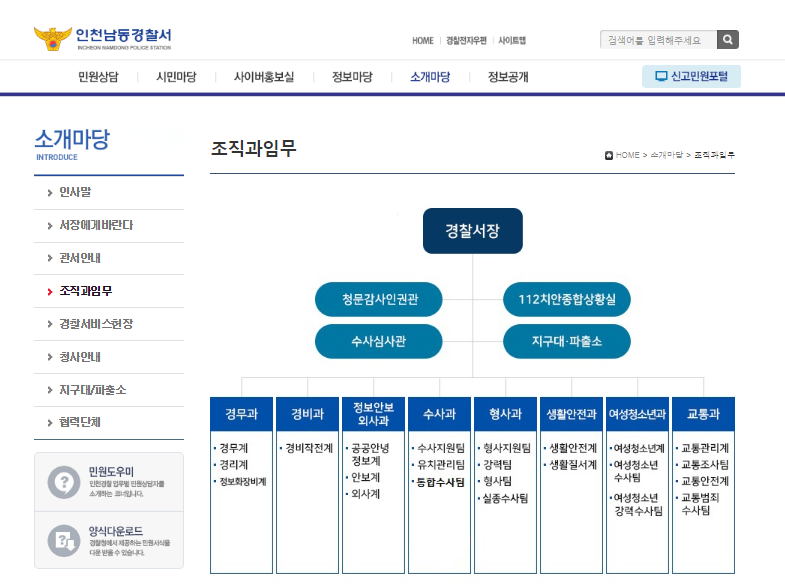Click the Incheon Namdong Police Station eagle logo
This screenshot has height=588, width=785.
pyautogui.click(x=53, y=39)
